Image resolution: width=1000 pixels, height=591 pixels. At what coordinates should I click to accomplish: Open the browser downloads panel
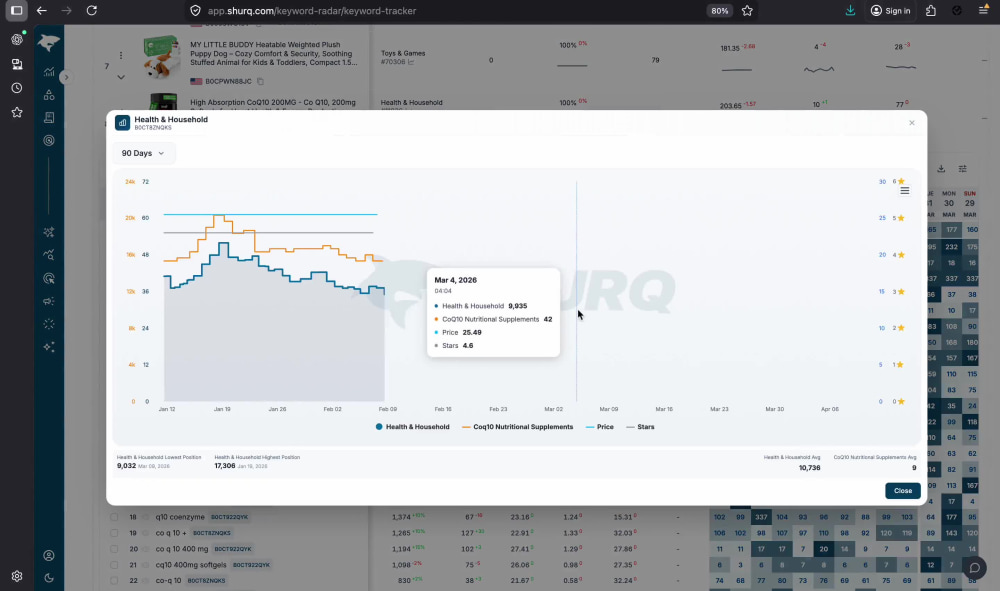click(850, 11)
